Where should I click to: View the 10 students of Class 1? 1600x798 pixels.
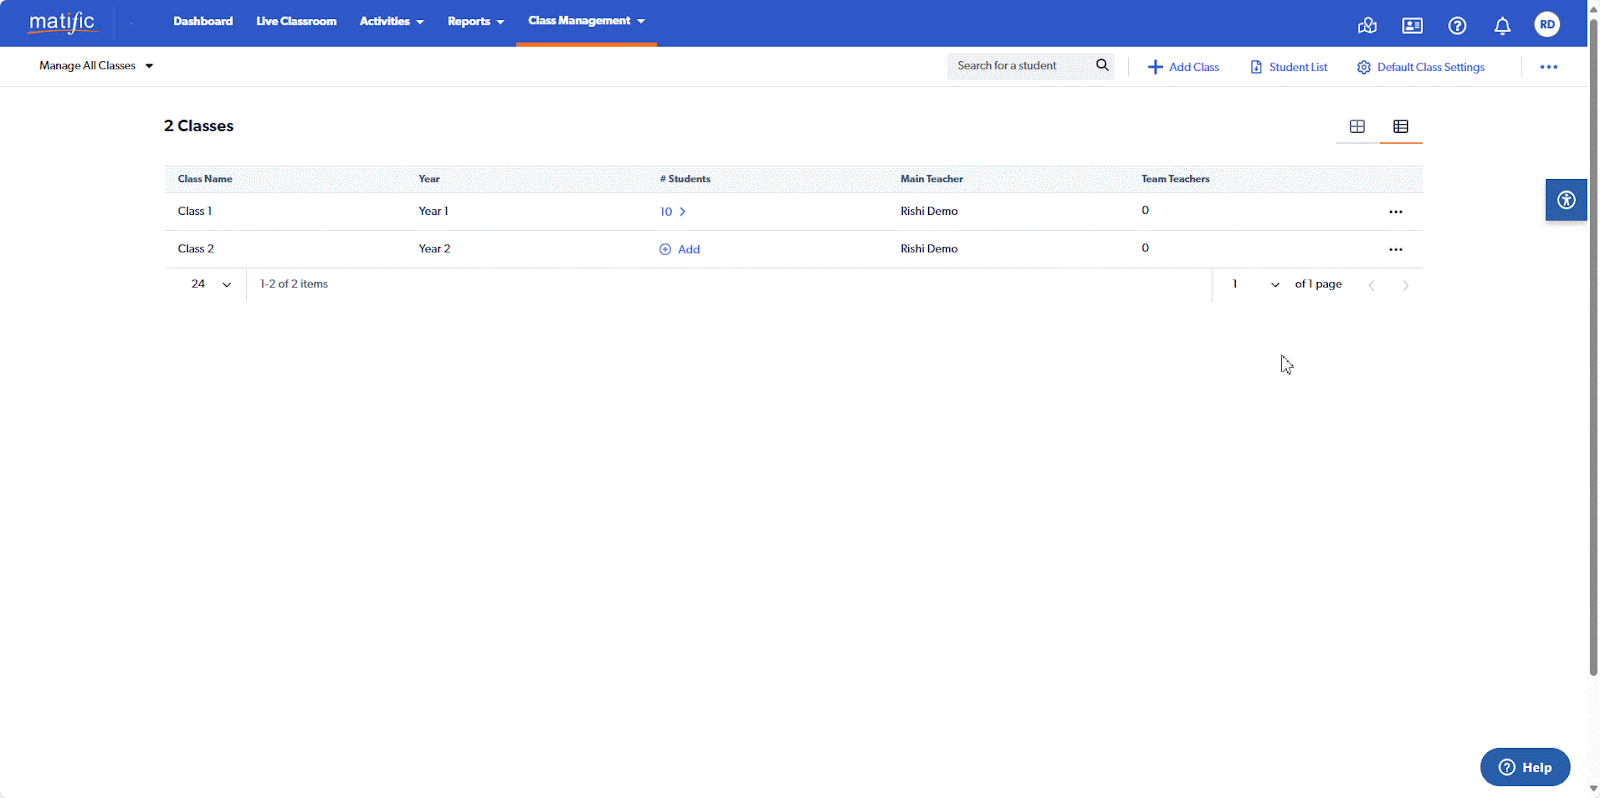coord(672,212)
